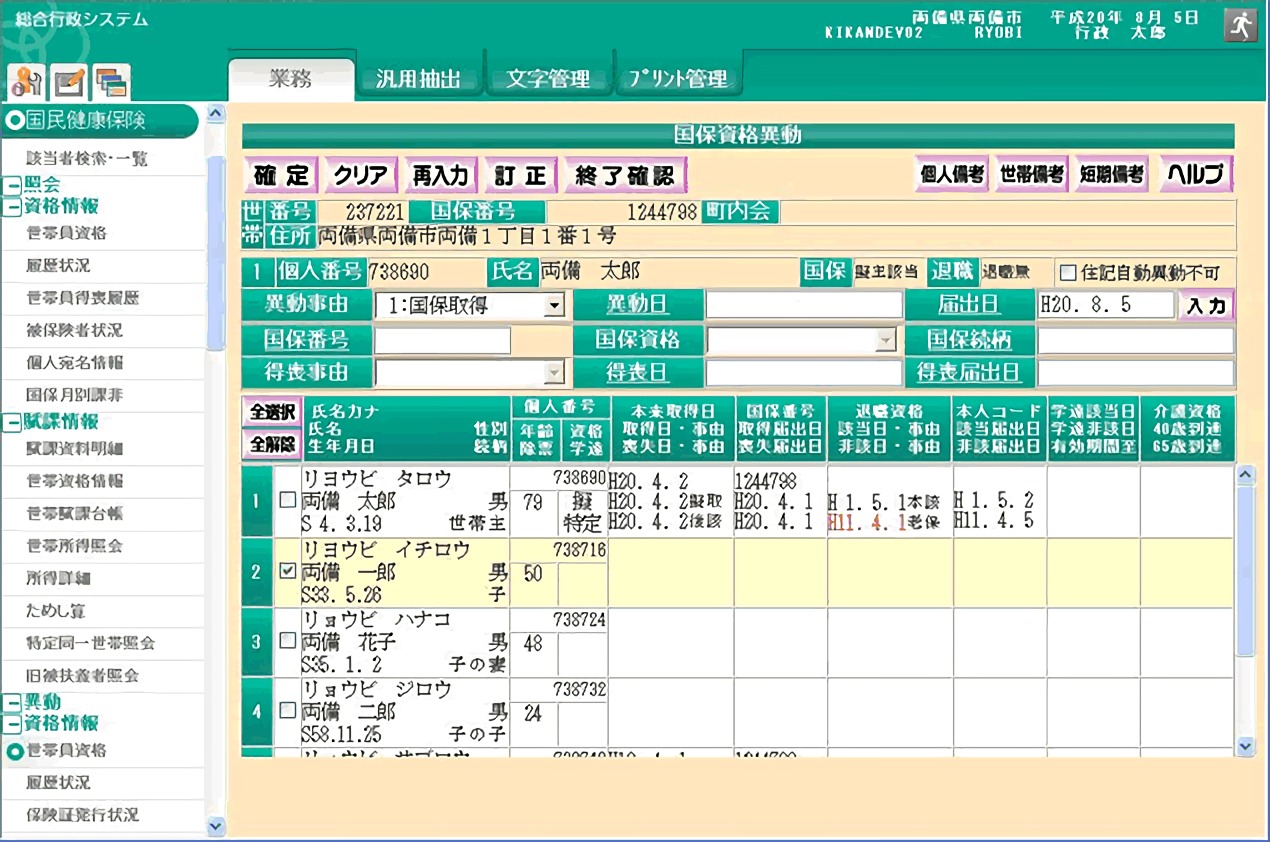1270x842 pixels.
Task: Hit the 再入力 button
Action: pyautogui.click(x=441, y=175)
